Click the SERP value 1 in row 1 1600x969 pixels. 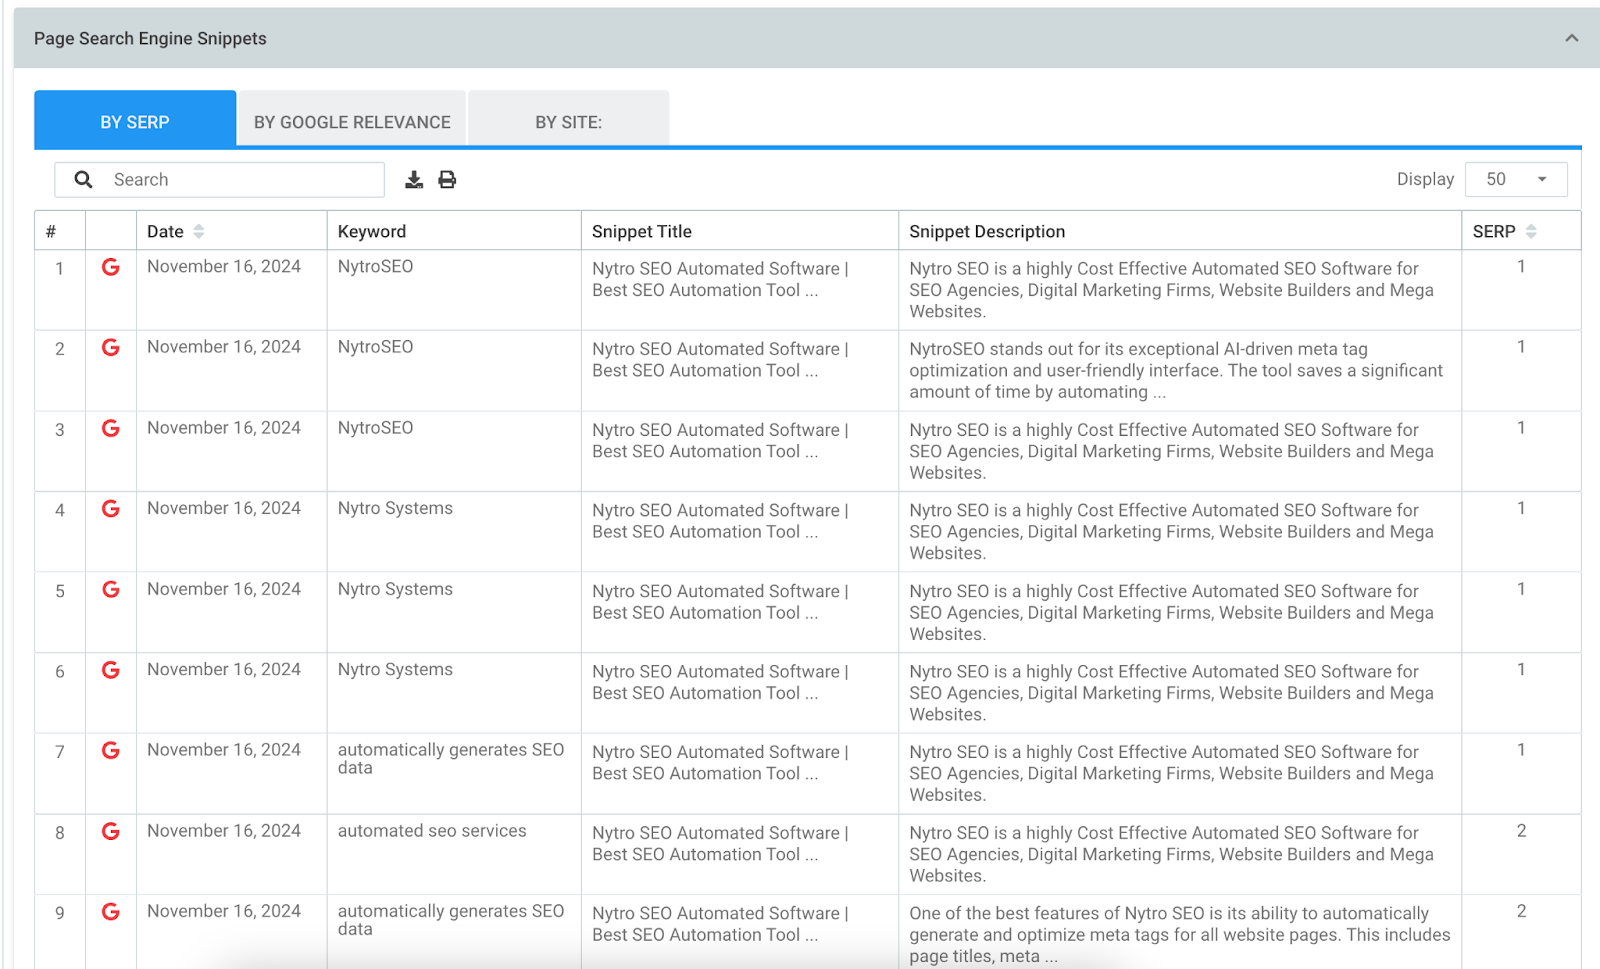[x=1521, y=267]
